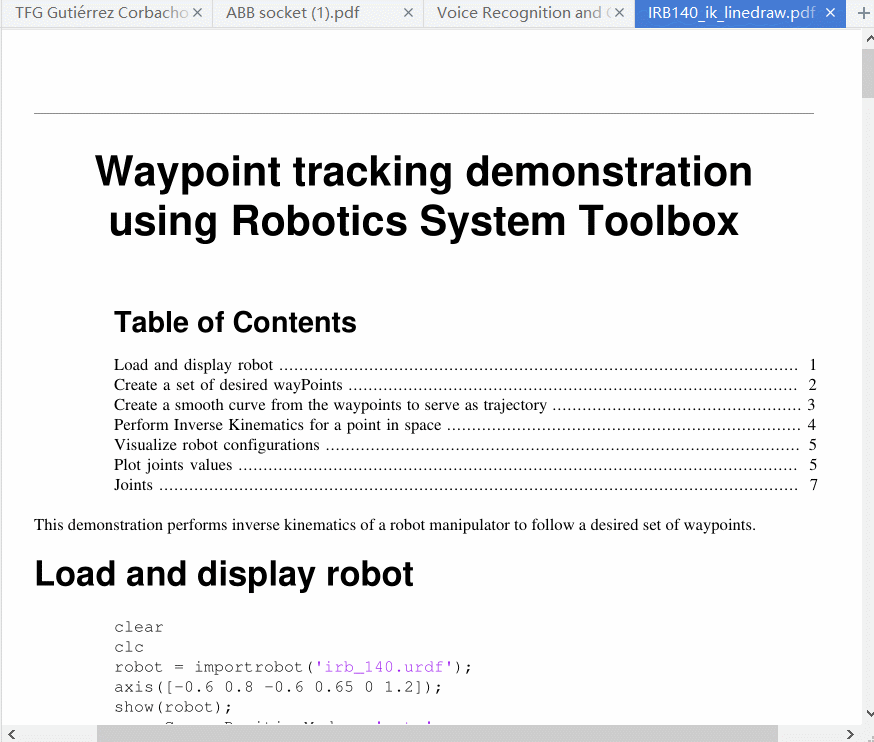The image size is (874, 742).
Task: Open 'Plot joints values' contents entry
Action: click(465, 465)
